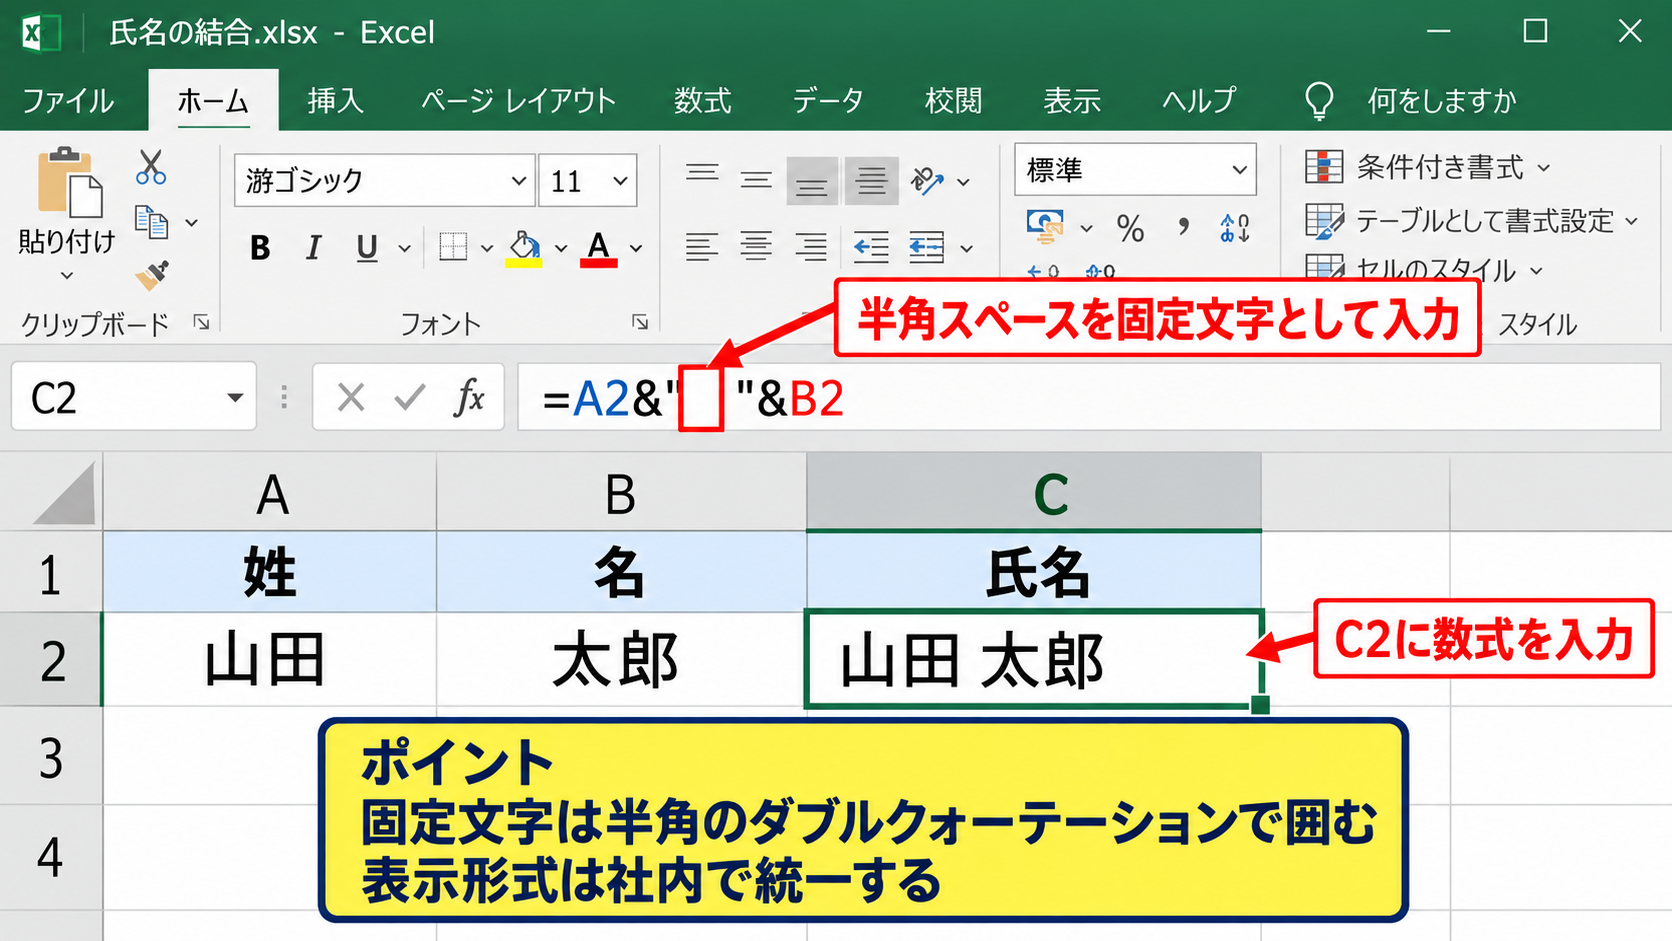
Task: Click the insert function fx icon
Action: tap(469, 397)
